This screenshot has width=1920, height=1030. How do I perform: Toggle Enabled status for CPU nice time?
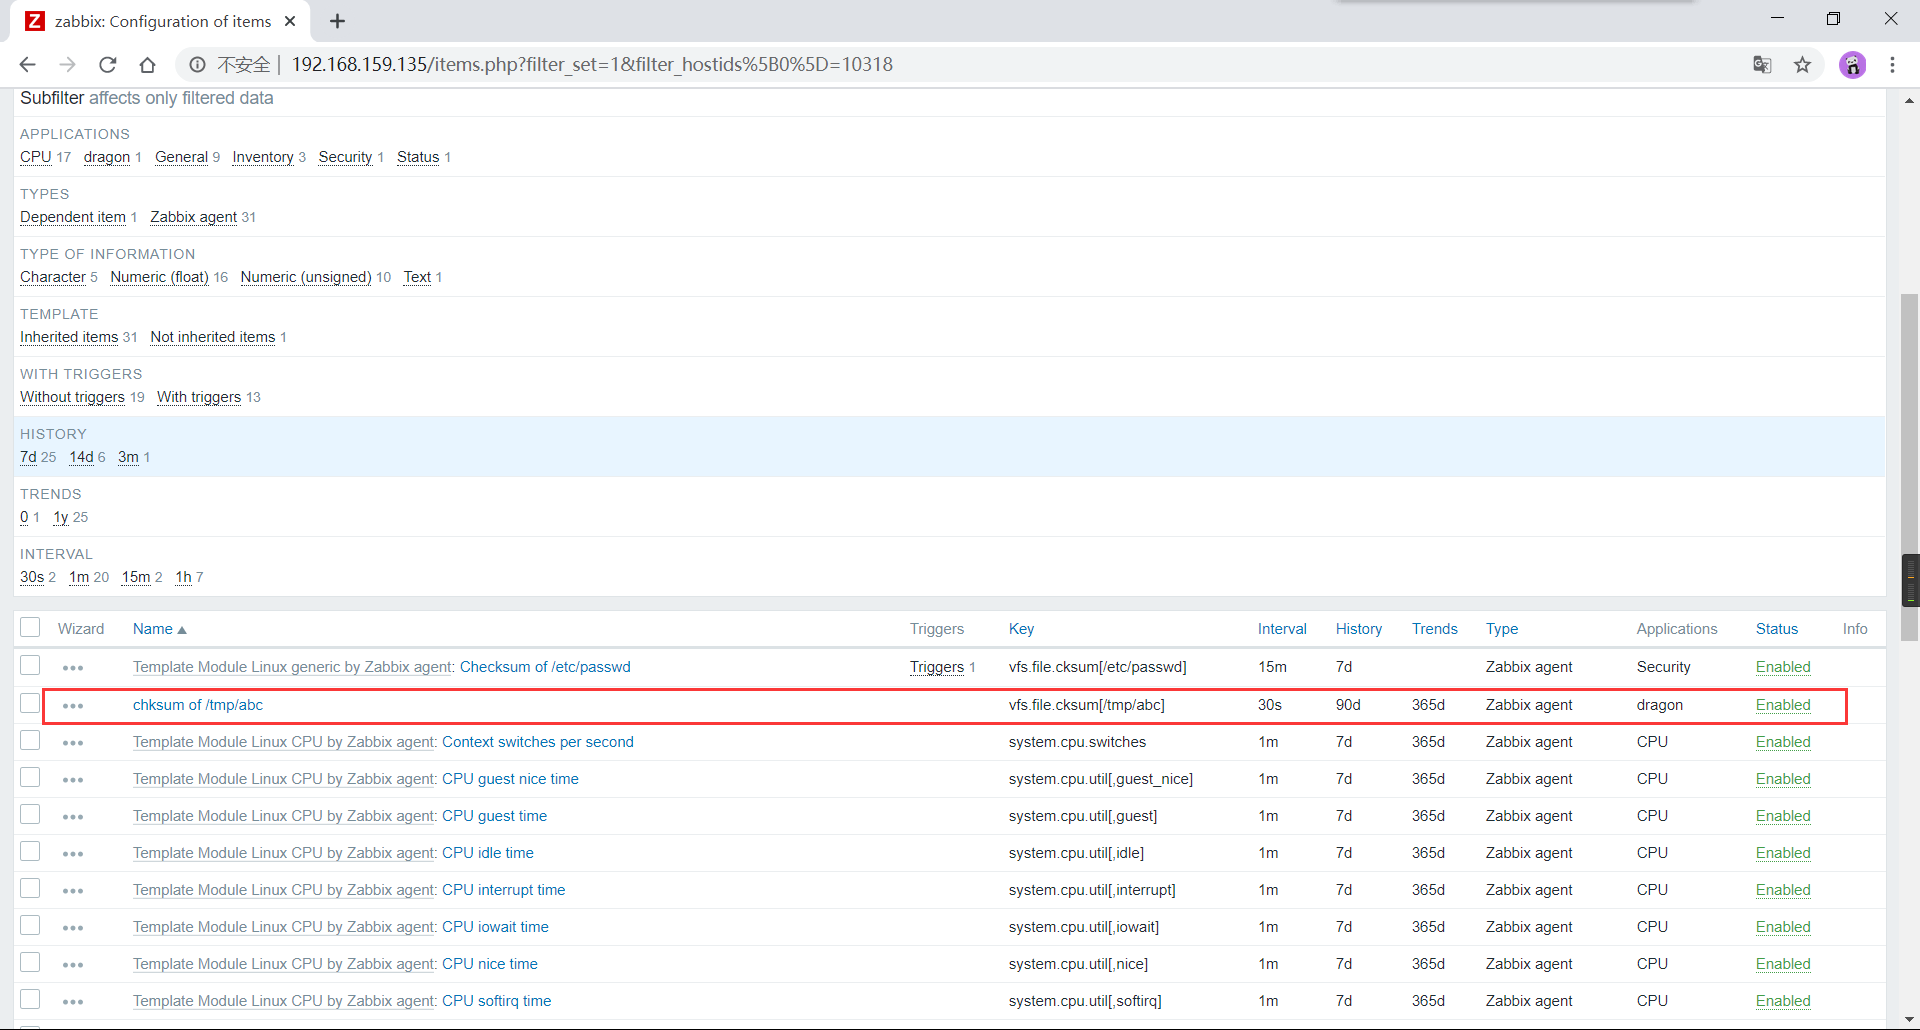[x=1783, y=964]
